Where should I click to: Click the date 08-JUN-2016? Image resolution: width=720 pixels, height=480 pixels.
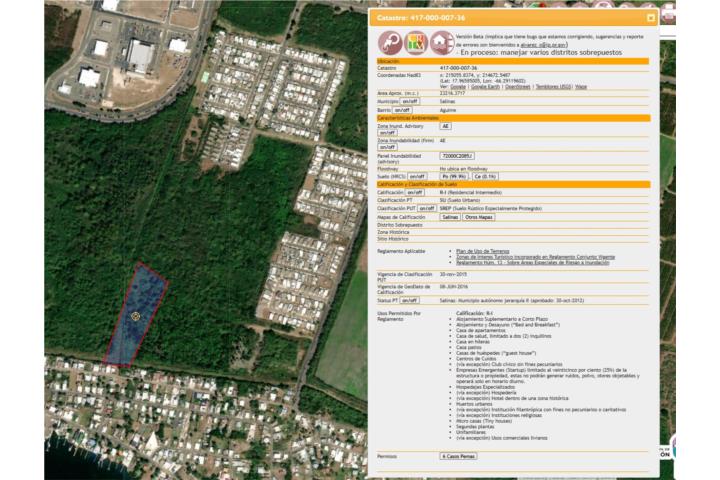(453, 287)
